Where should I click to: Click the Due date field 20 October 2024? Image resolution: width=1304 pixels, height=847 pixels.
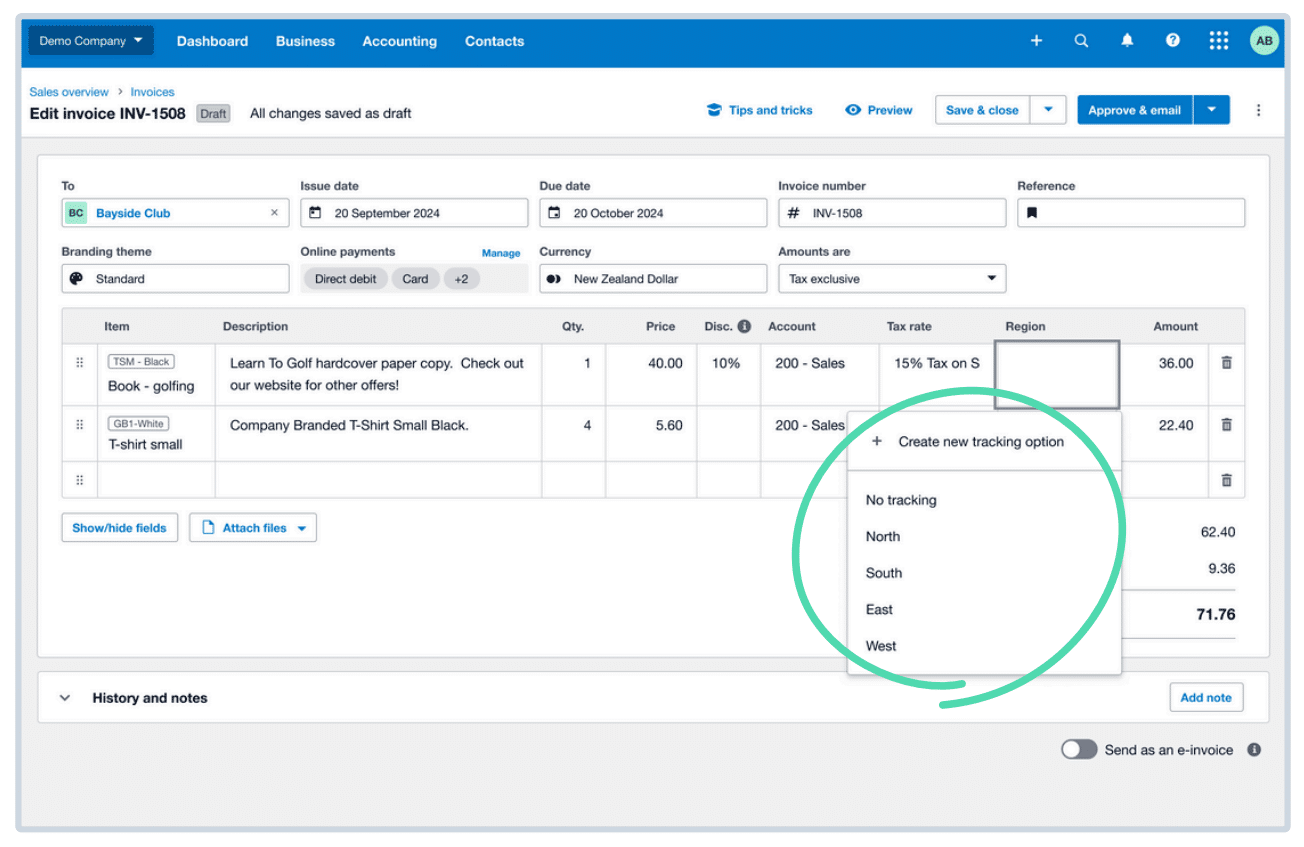tap(653, 213)
